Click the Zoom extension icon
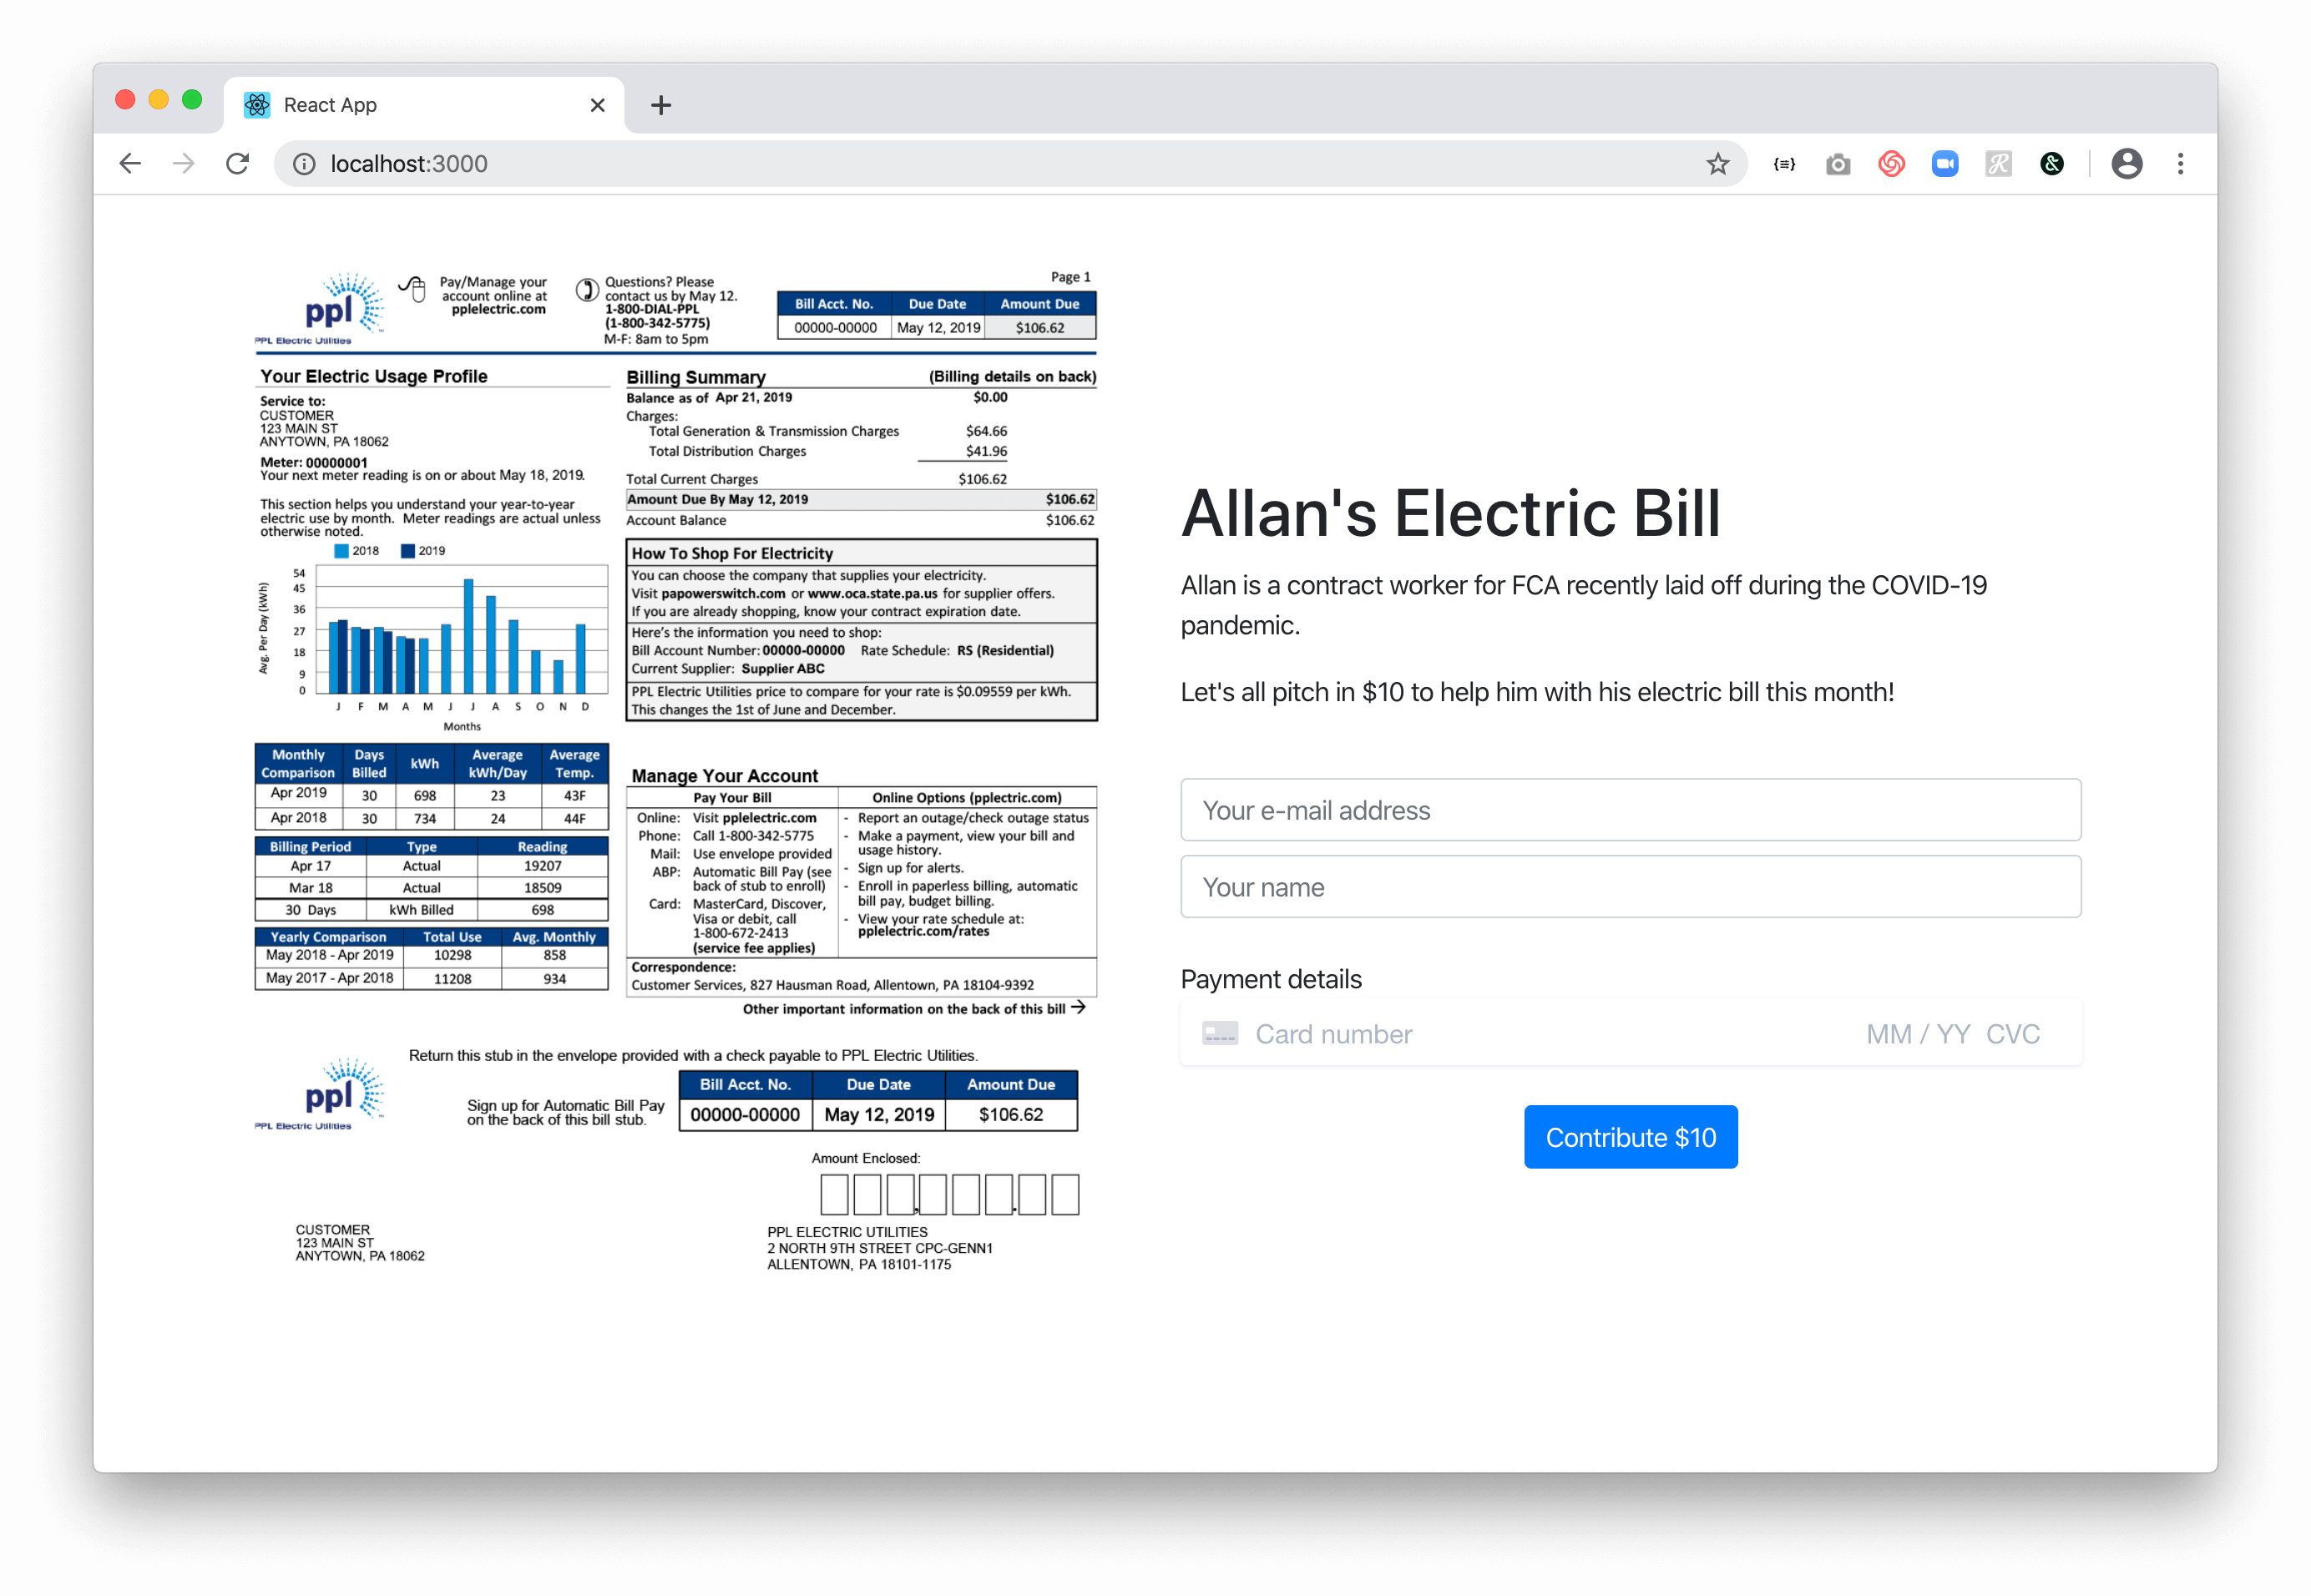 pyautogui.click(x=1945, y=164)
